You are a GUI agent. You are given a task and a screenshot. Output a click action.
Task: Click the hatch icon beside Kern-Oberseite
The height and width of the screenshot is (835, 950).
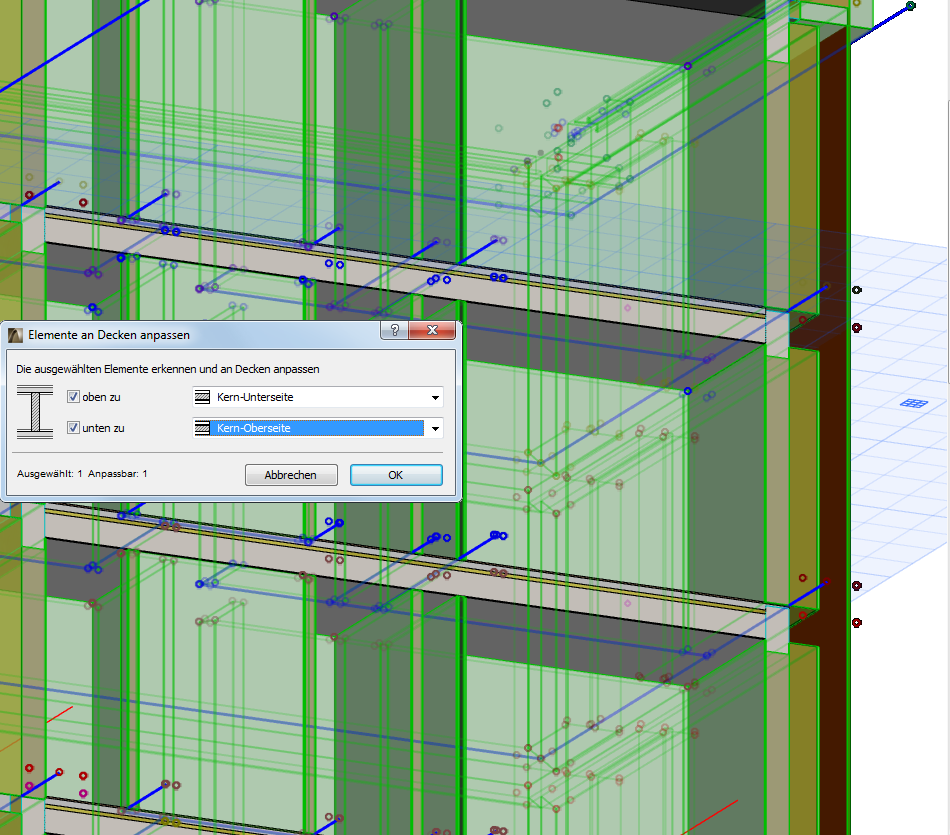tap(202, 428)
